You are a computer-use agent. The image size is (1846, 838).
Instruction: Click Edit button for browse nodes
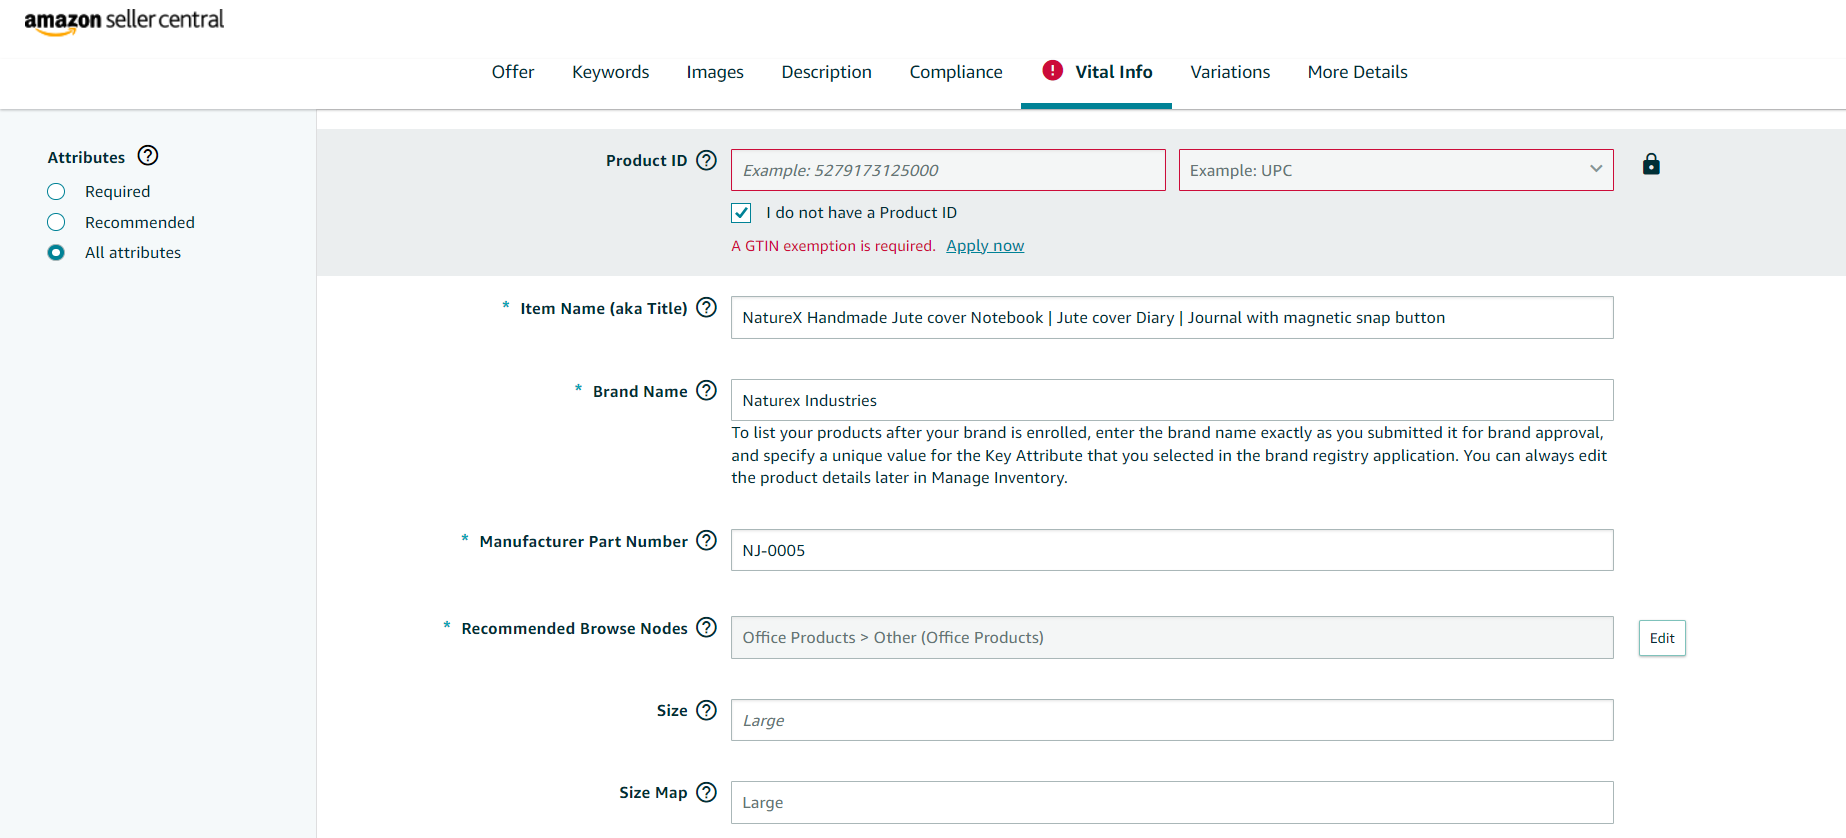coord(1662,638)
